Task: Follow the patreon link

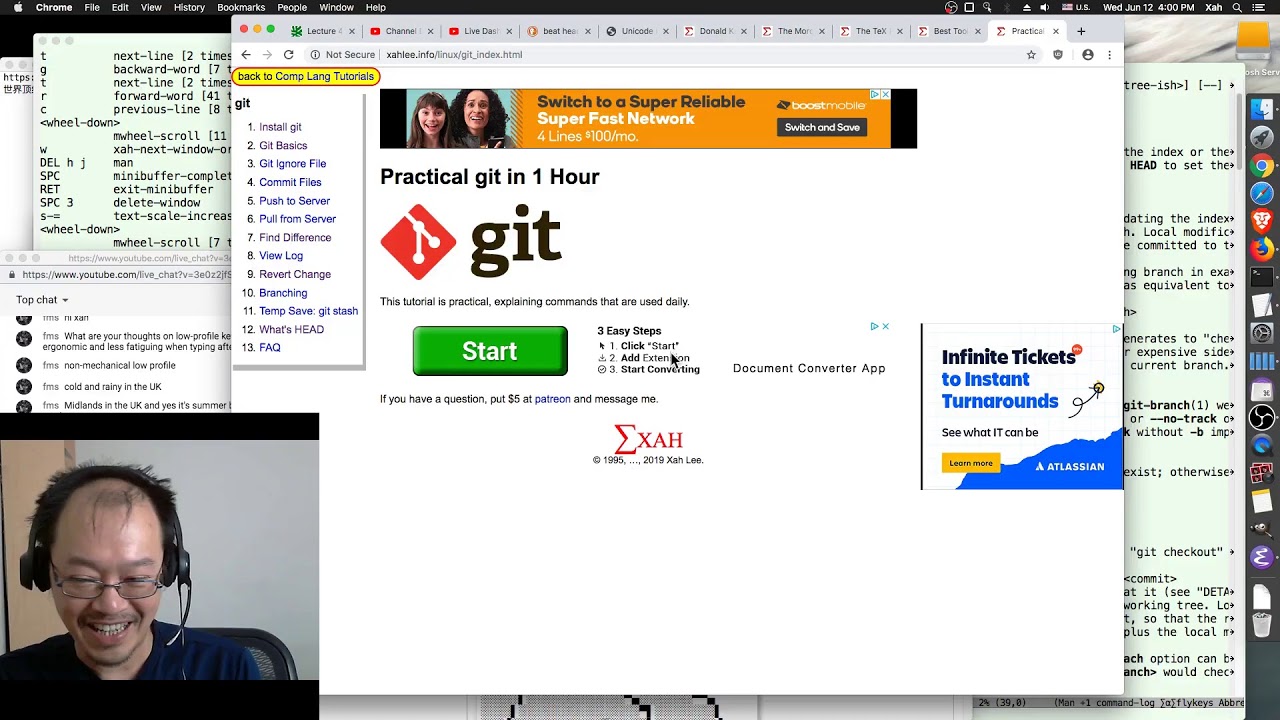Action: pos(552,399)
